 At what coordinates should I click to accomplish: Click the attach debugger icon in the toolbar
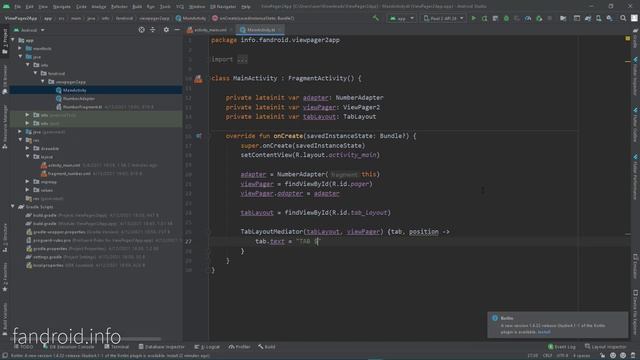[539, 18]
